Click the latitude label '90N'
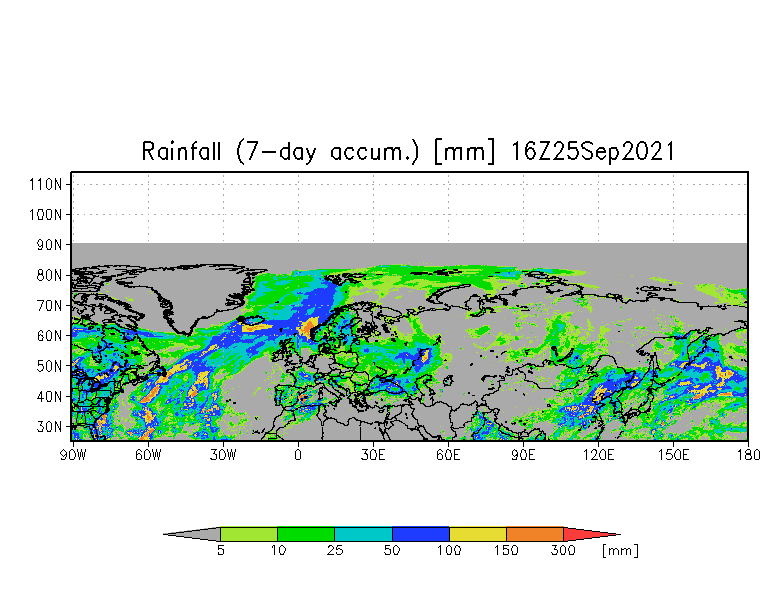 (49, 245)
